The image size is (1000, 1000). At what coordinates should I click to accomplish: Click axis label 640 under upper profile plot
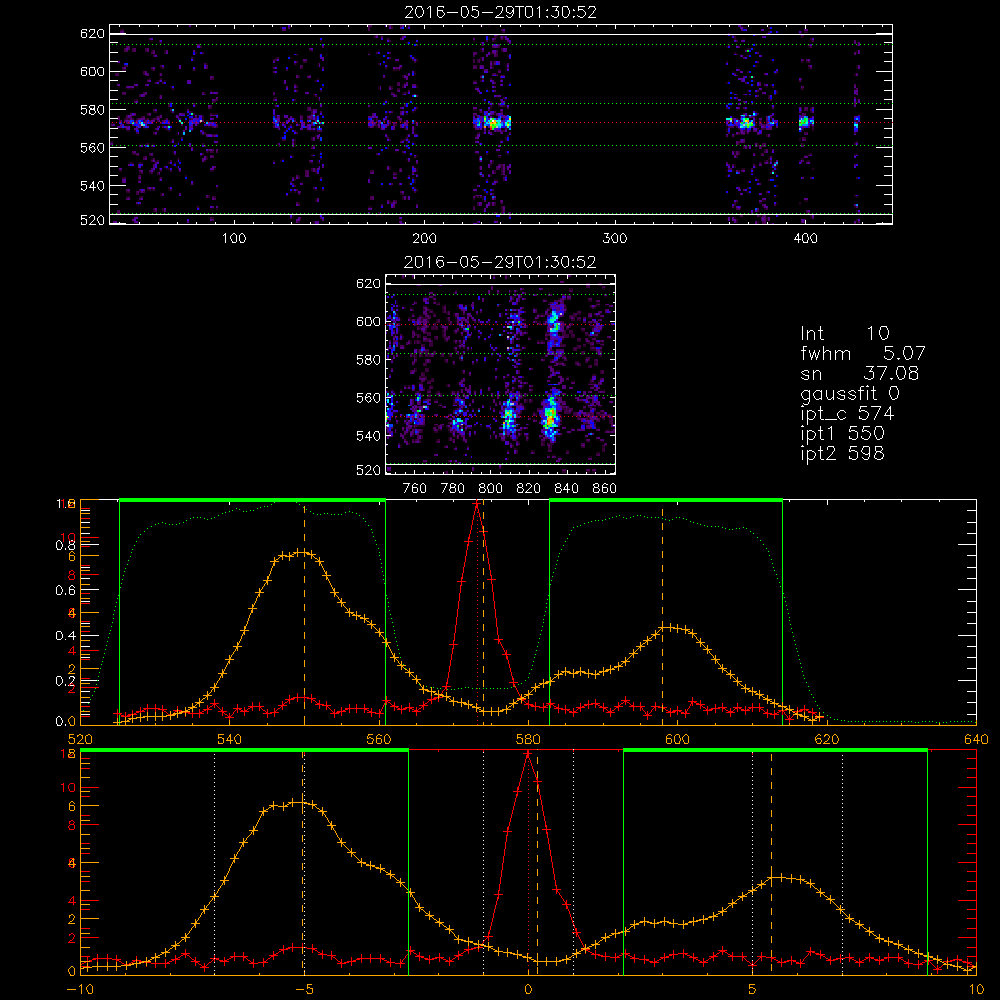(976, 739)
